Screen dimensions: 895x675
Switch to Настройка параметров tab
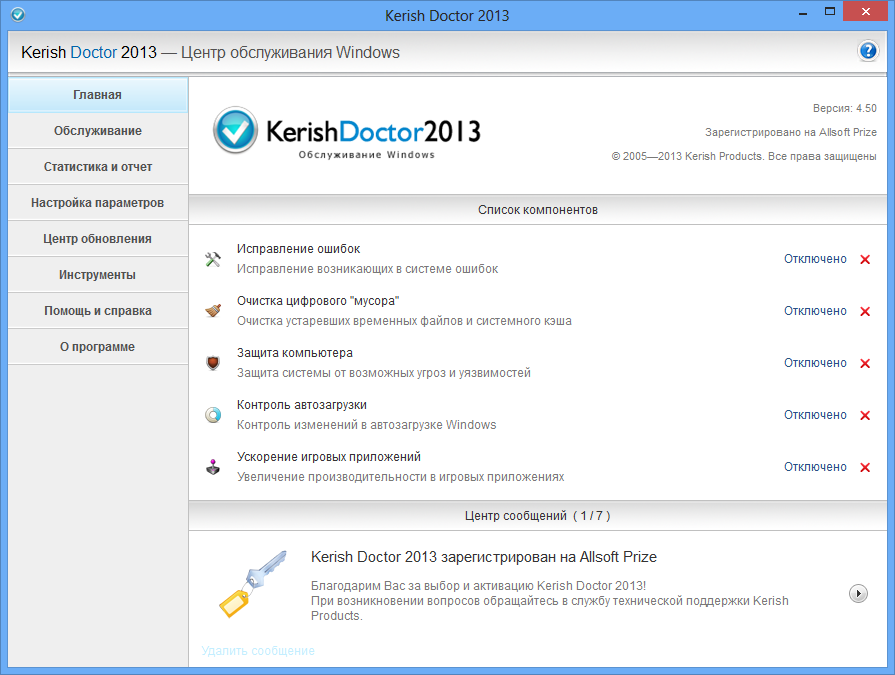[x=97, y=203]
